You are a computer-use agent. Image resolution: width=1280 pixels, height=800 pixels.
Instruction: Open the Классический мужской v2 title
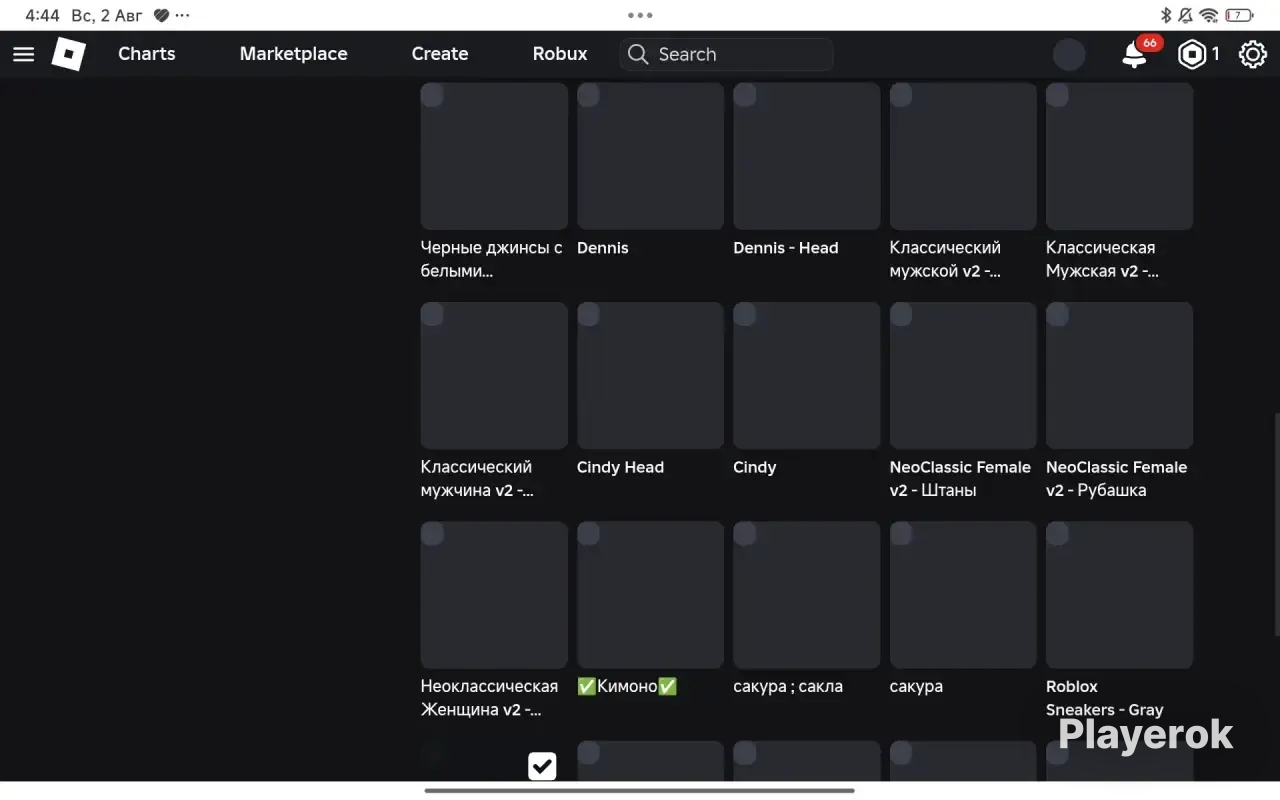point(946,259)
